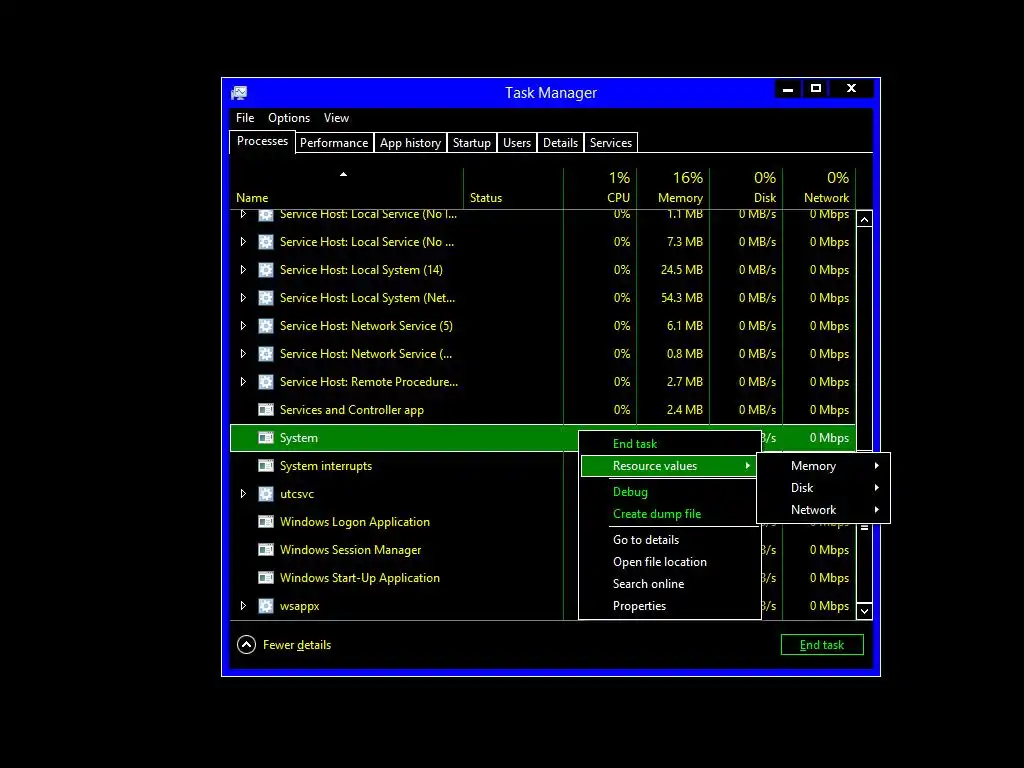The width and height of the screenshot is (1024, 768).
Task: Select Go to details in context menu
Action: 669,540
